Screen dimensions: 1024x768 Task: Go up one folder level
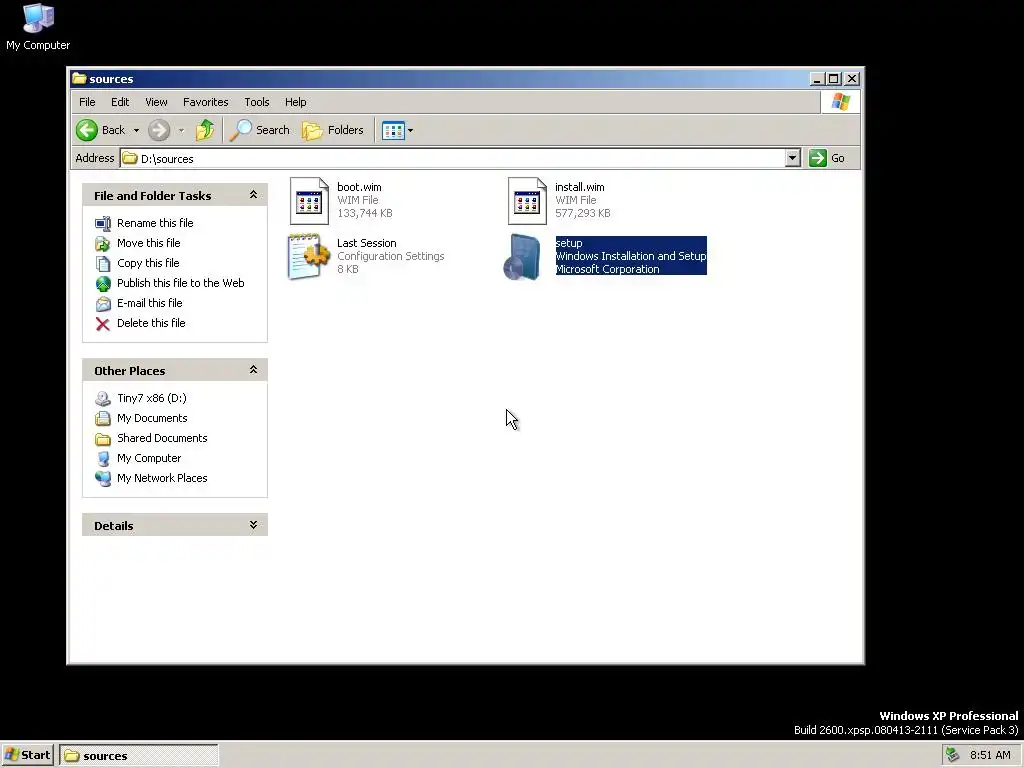205,130
